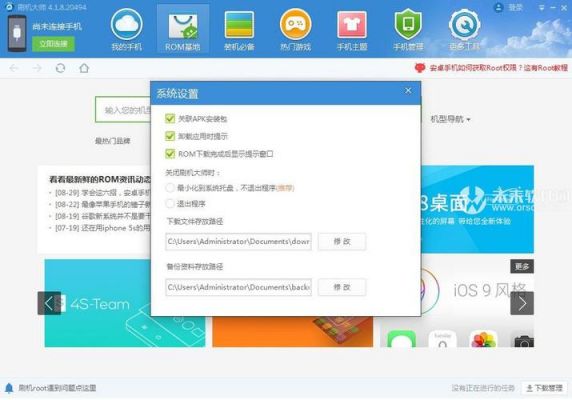Open the 我的手机 cloud icon

[x=126, y=25]
